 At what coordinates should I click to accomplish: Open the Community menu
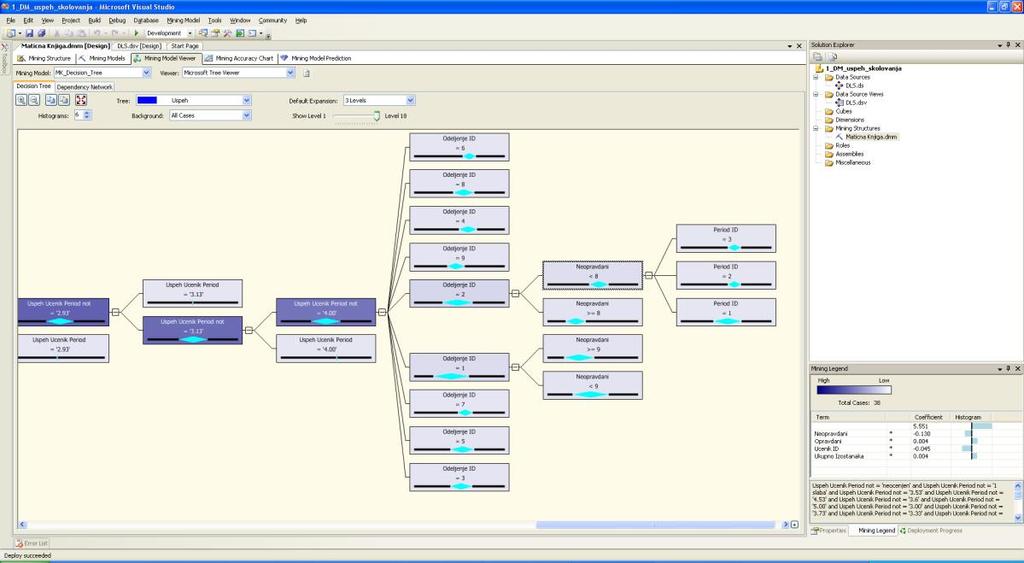(x=272, y=21)
